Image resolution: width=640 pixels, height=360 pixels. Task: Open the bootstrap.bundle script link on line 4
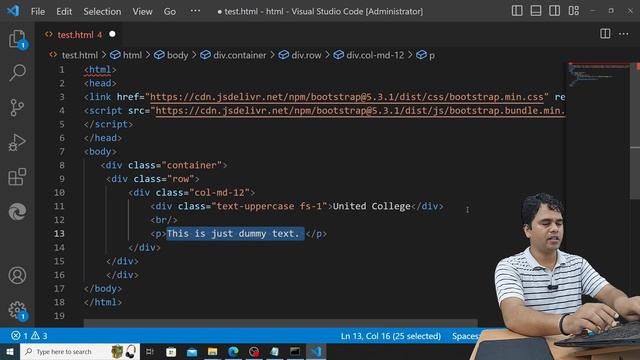360,111
